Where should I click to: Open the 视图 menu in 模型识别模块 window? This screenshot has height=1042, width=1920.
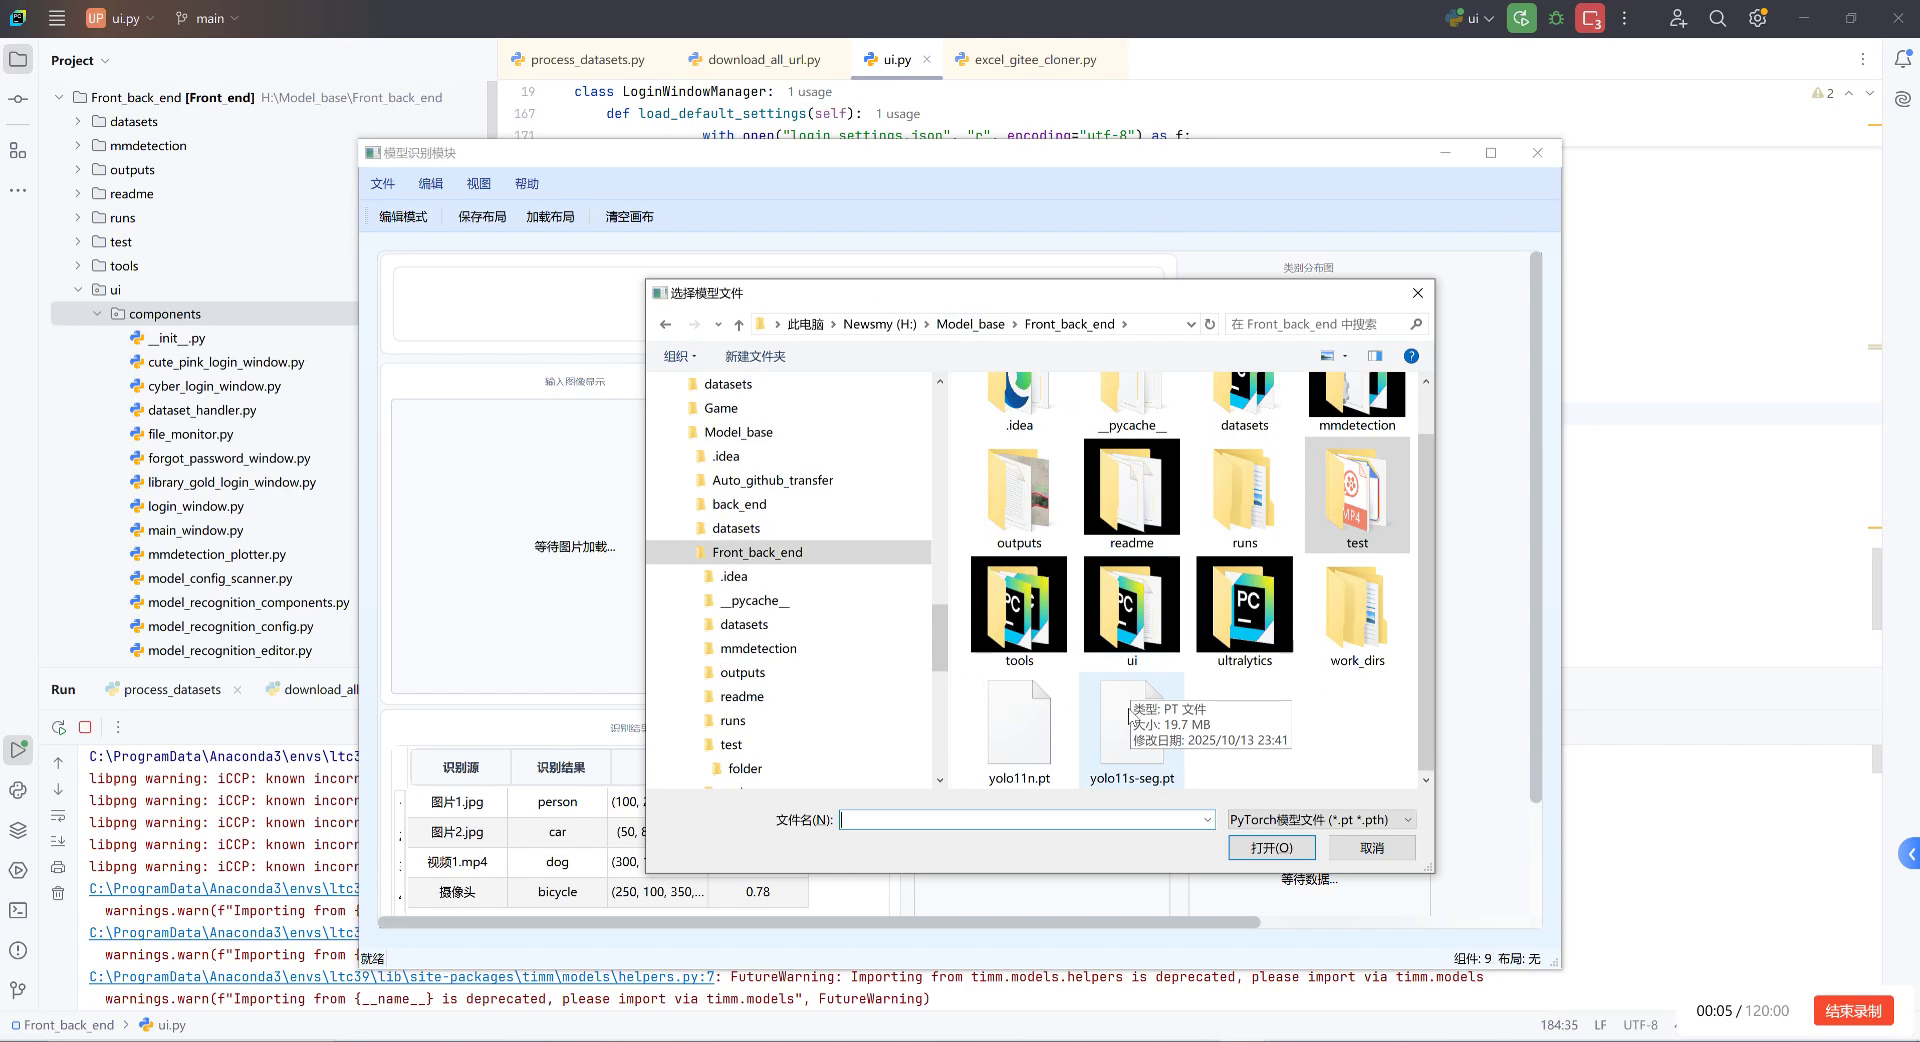point(479,184)
